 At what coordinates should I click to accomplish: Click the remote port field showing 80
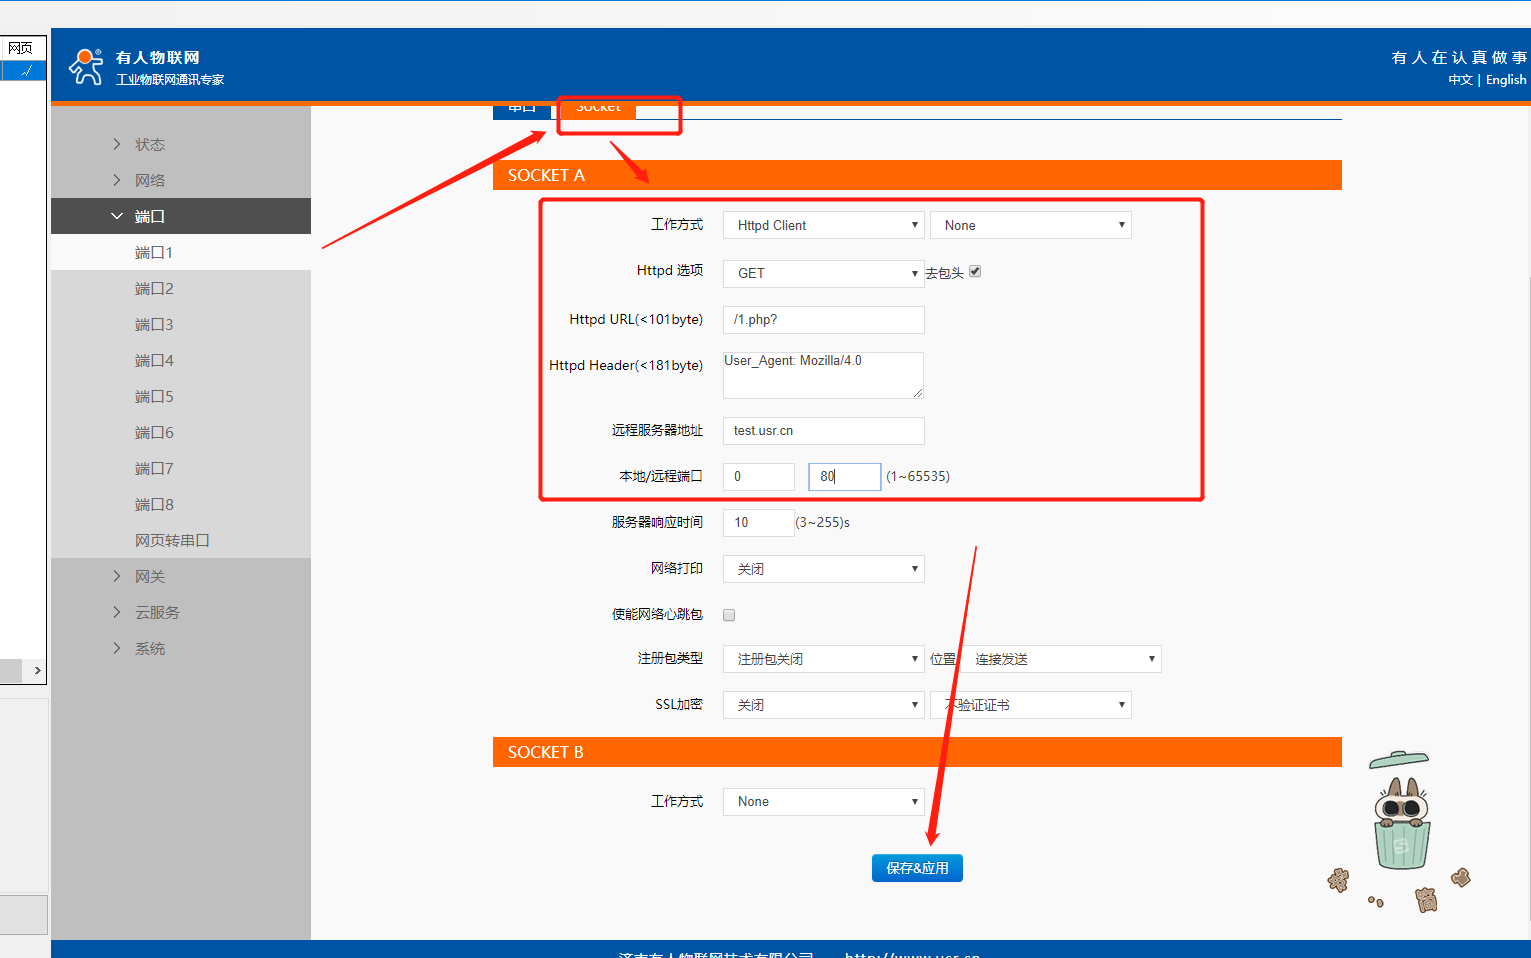click(845, 476)
